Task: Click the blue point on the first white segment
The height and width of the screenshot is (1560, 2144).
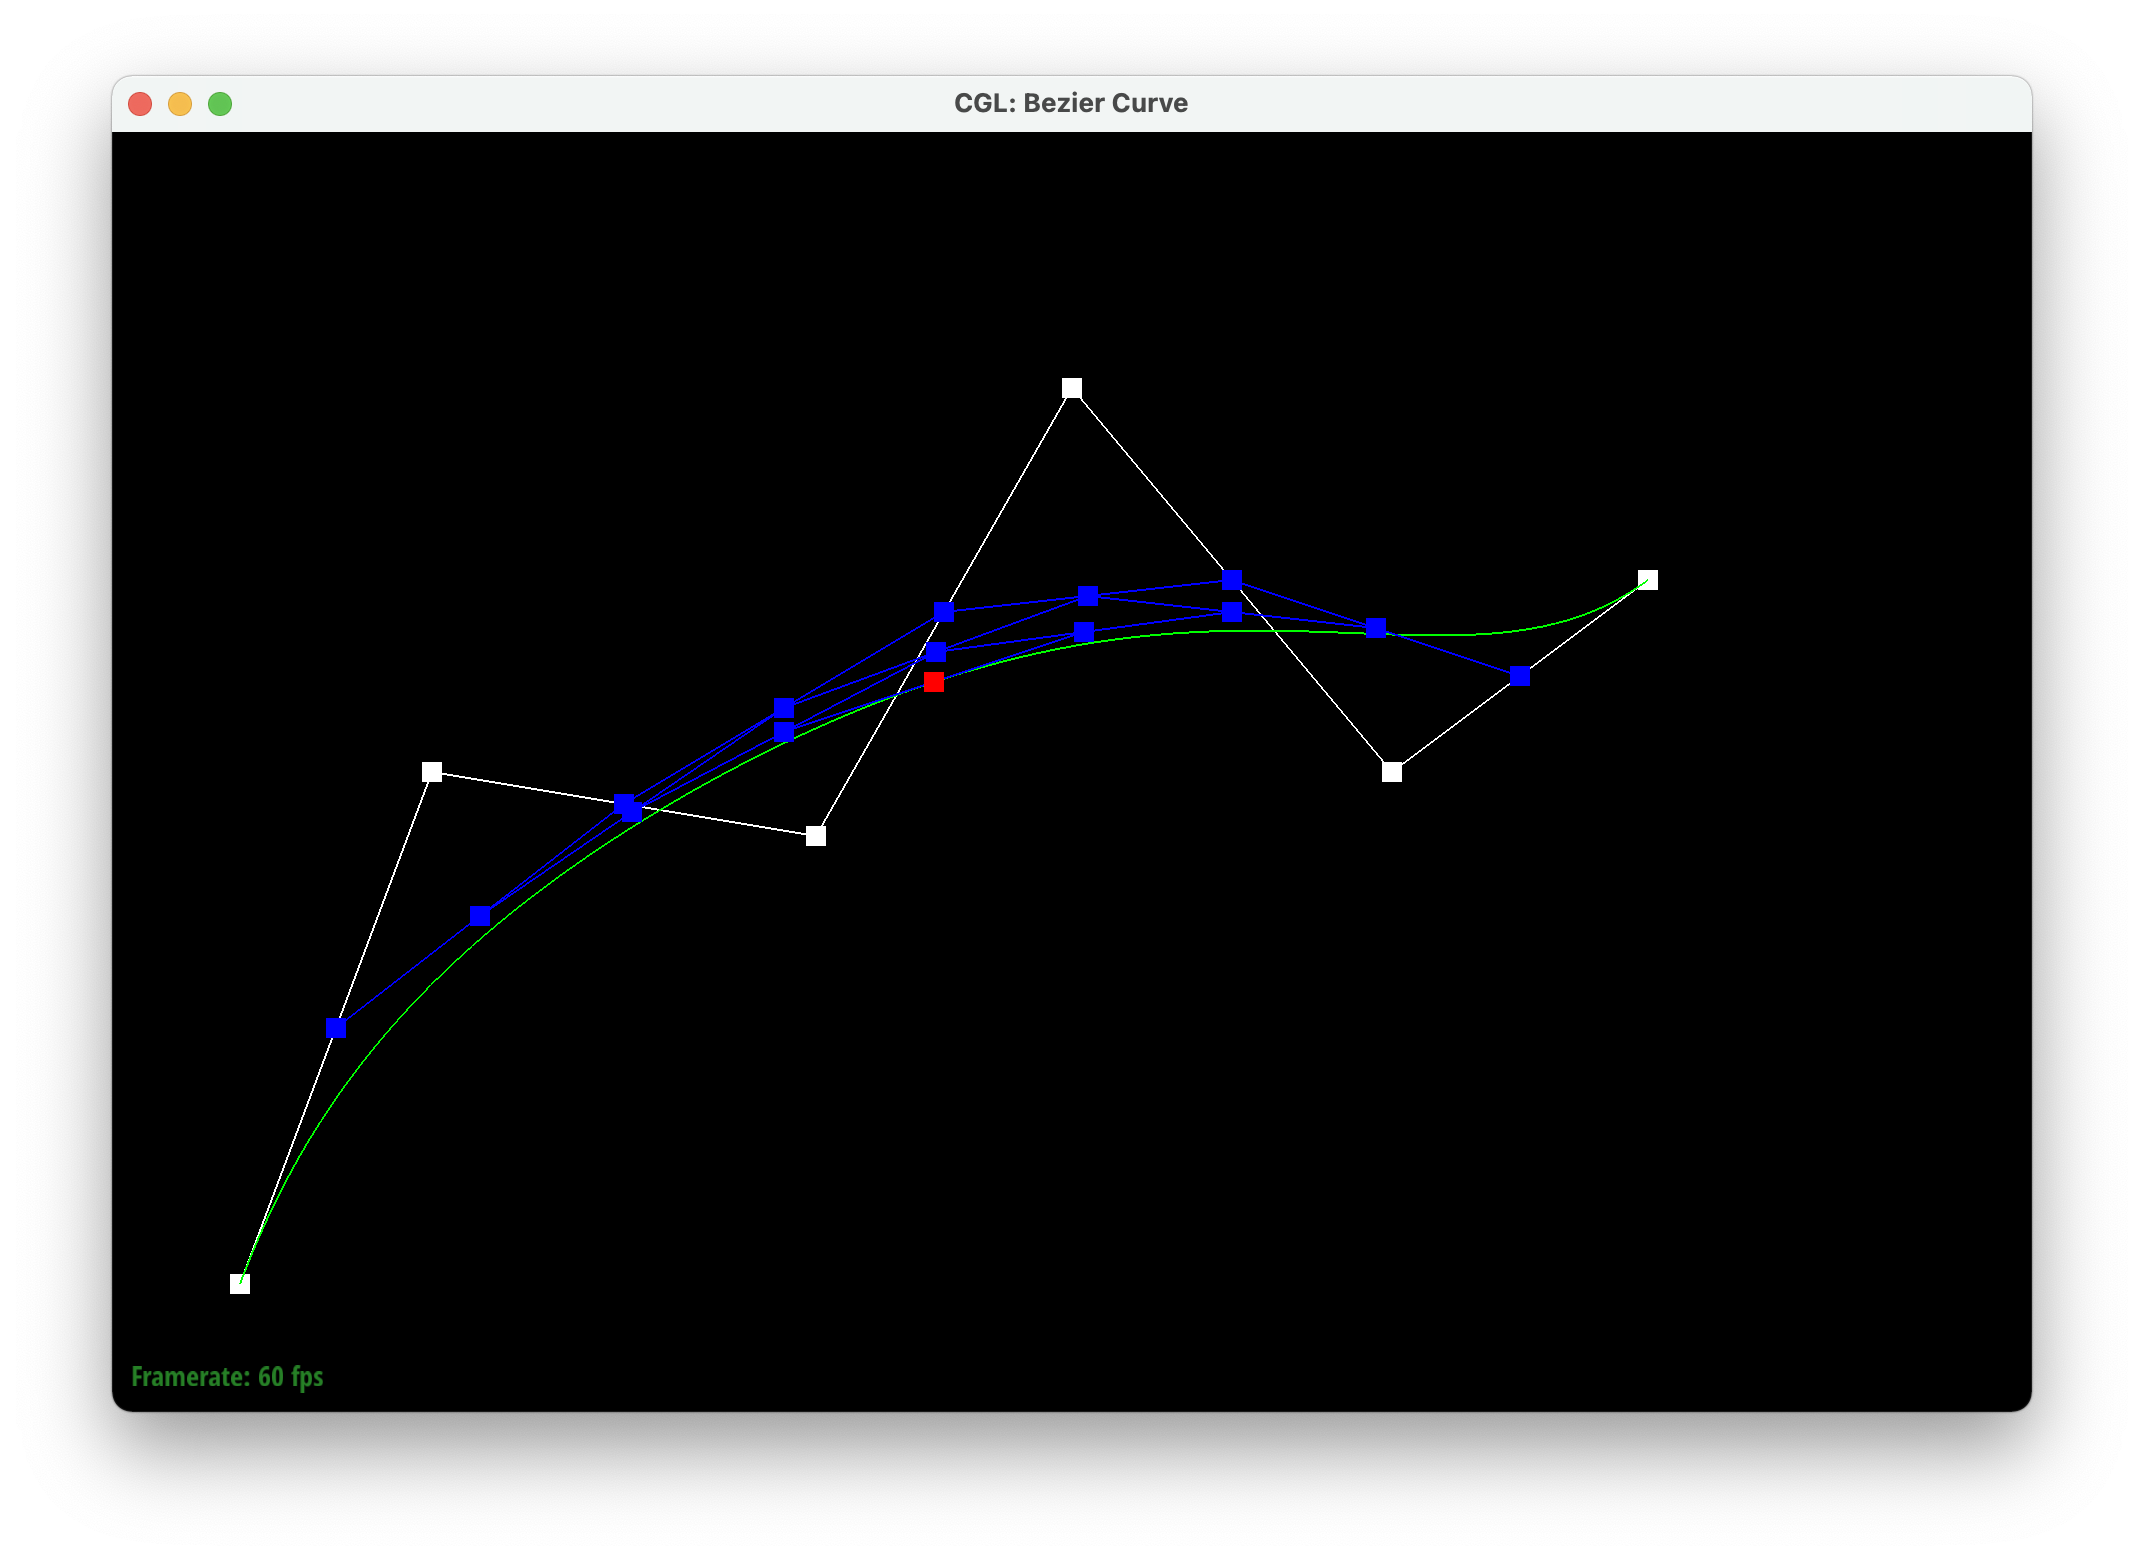Action: (x=336, y=1028)
